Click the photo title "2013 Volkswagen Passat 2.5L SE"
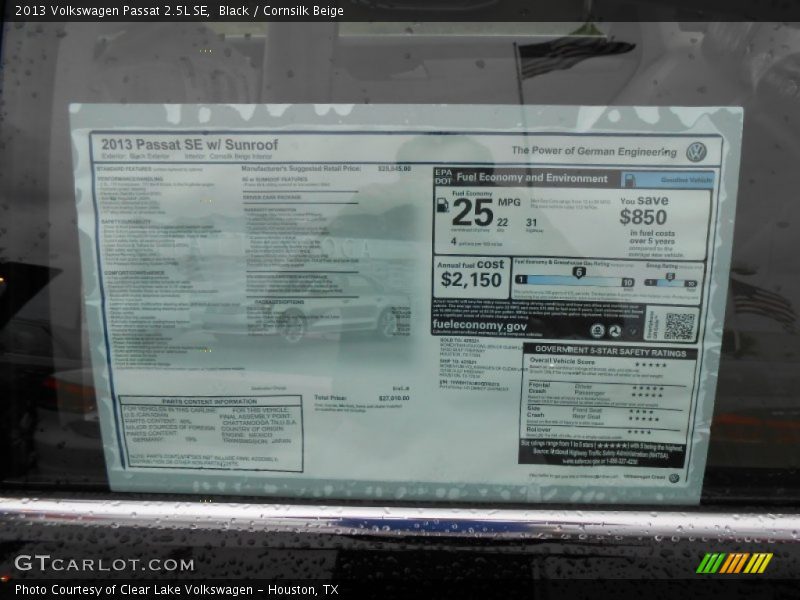 click(112, 11)
